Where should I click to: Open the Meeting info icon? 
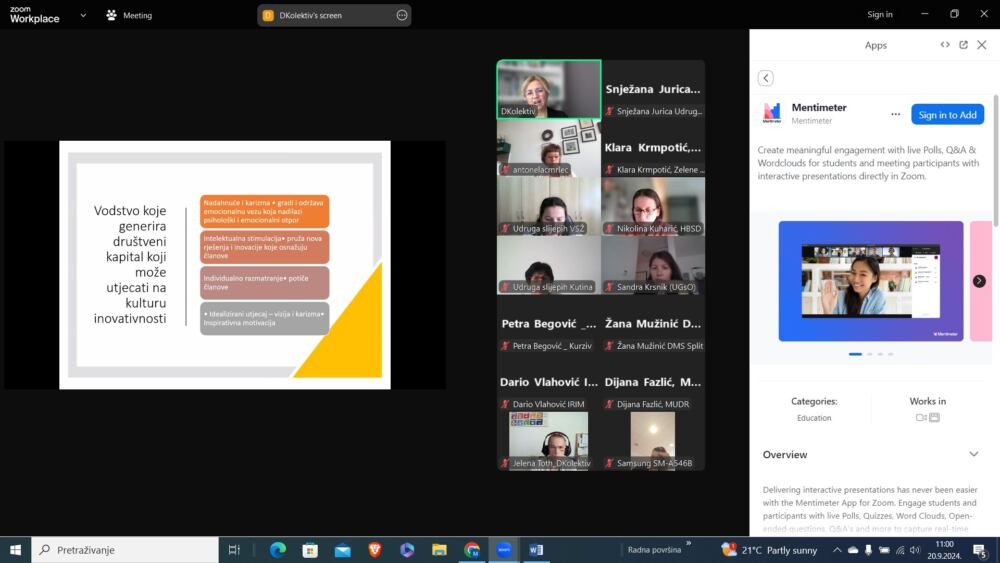pos(112,15)
